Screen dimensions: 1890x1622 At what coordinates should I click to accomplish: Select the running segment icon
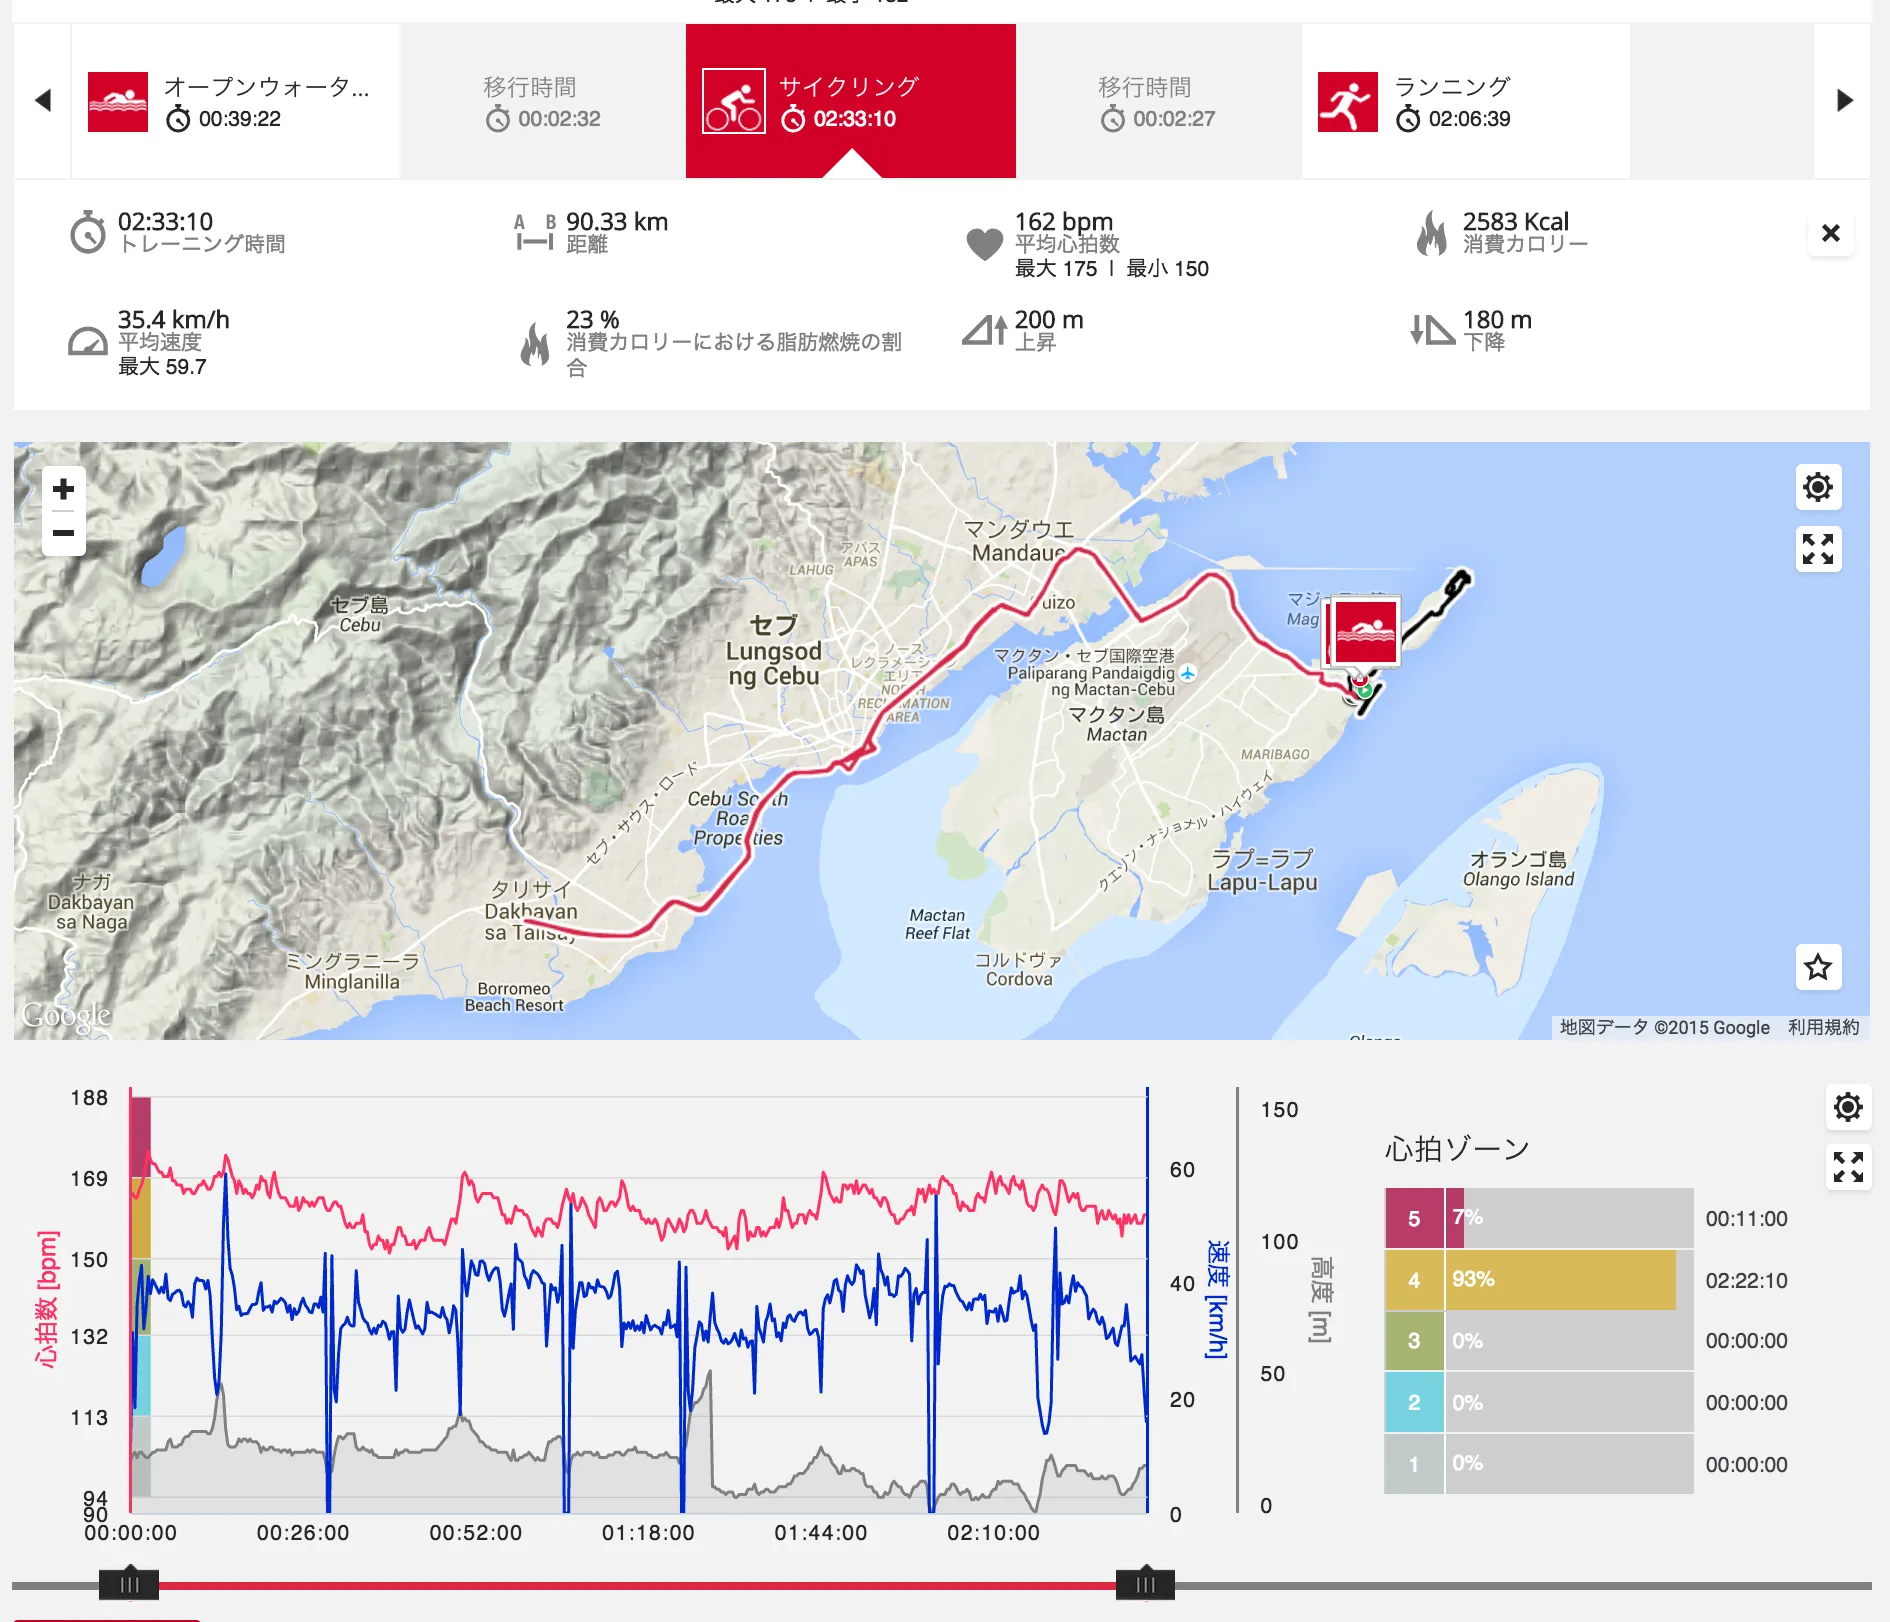click(x=1348, y=100)
